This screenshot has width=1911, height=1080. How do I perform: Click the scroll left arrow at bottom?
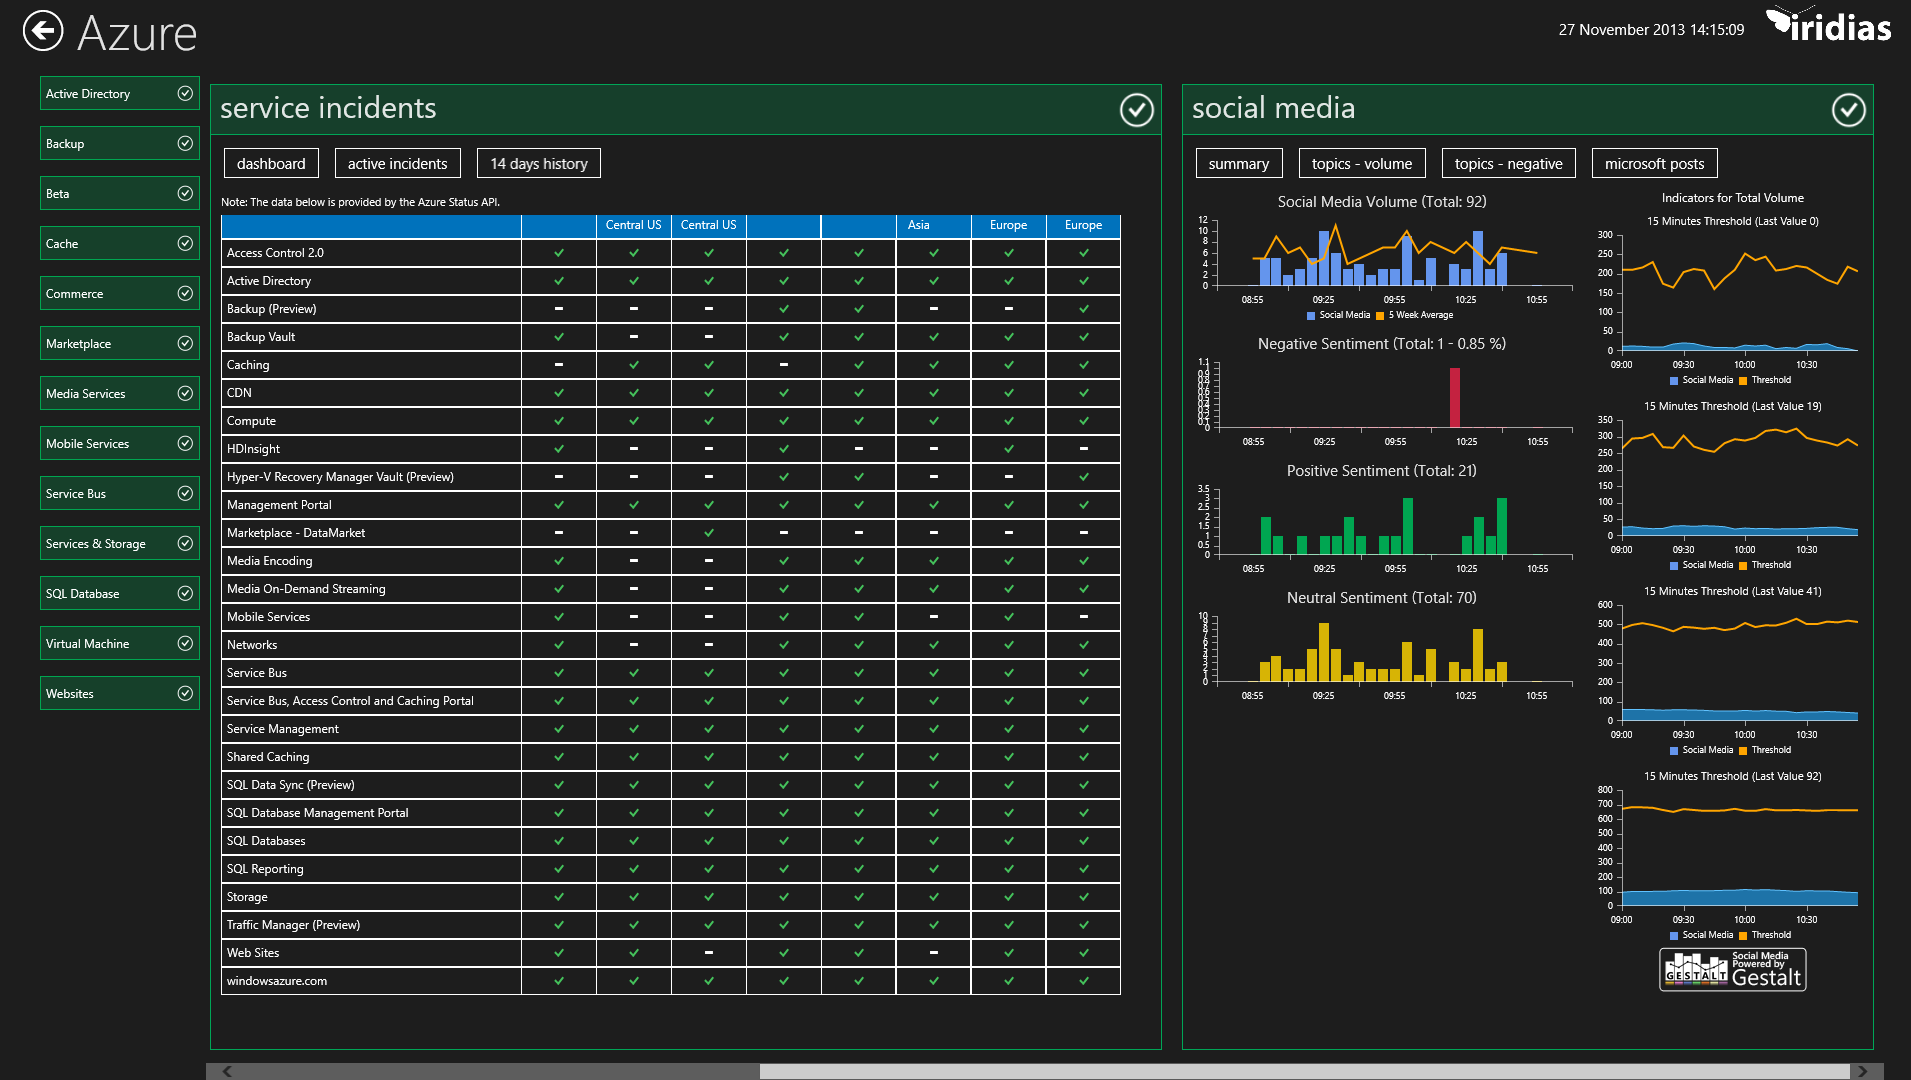tap(227, 1071)
